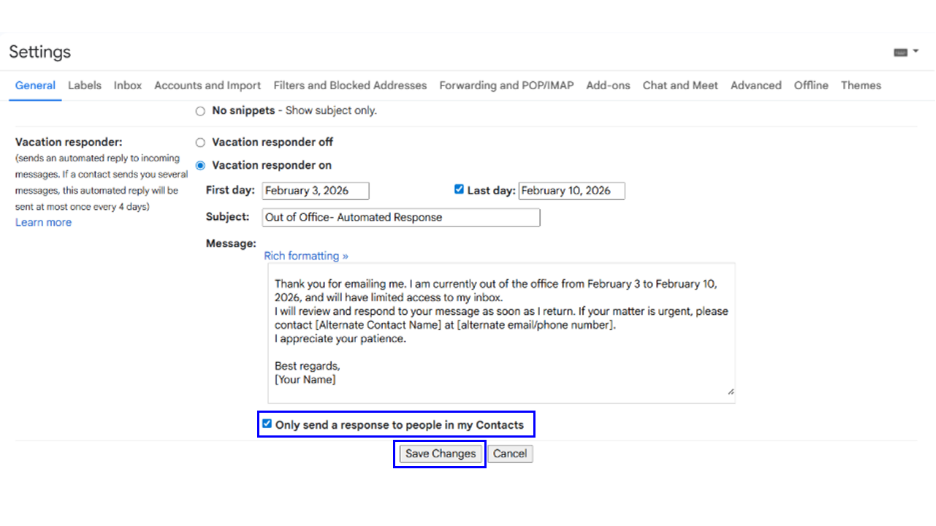936x526 pixels.
Task: Select Vacation responder on option
Action: pos(201,166)
